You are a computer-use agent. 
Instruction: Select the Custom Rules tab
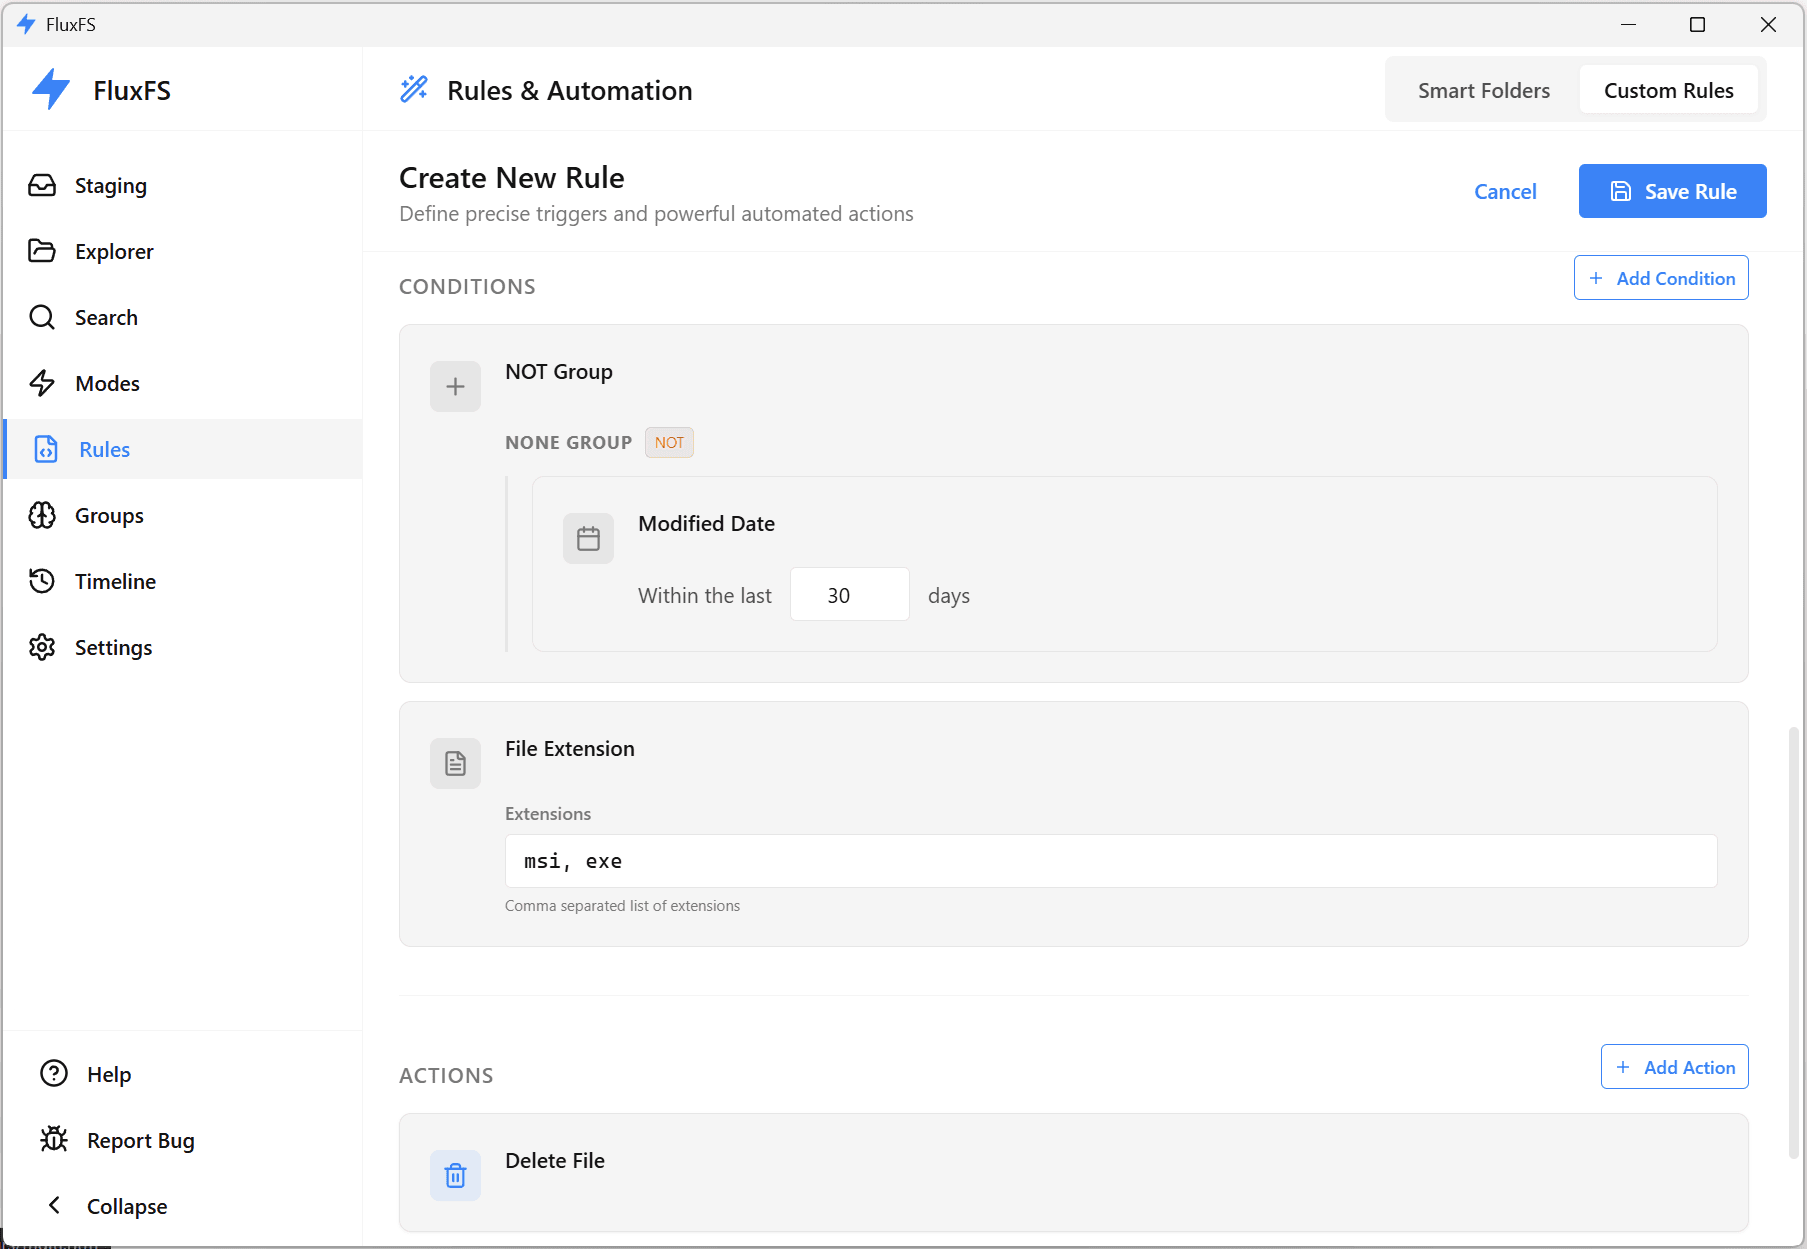point(1668,91)
